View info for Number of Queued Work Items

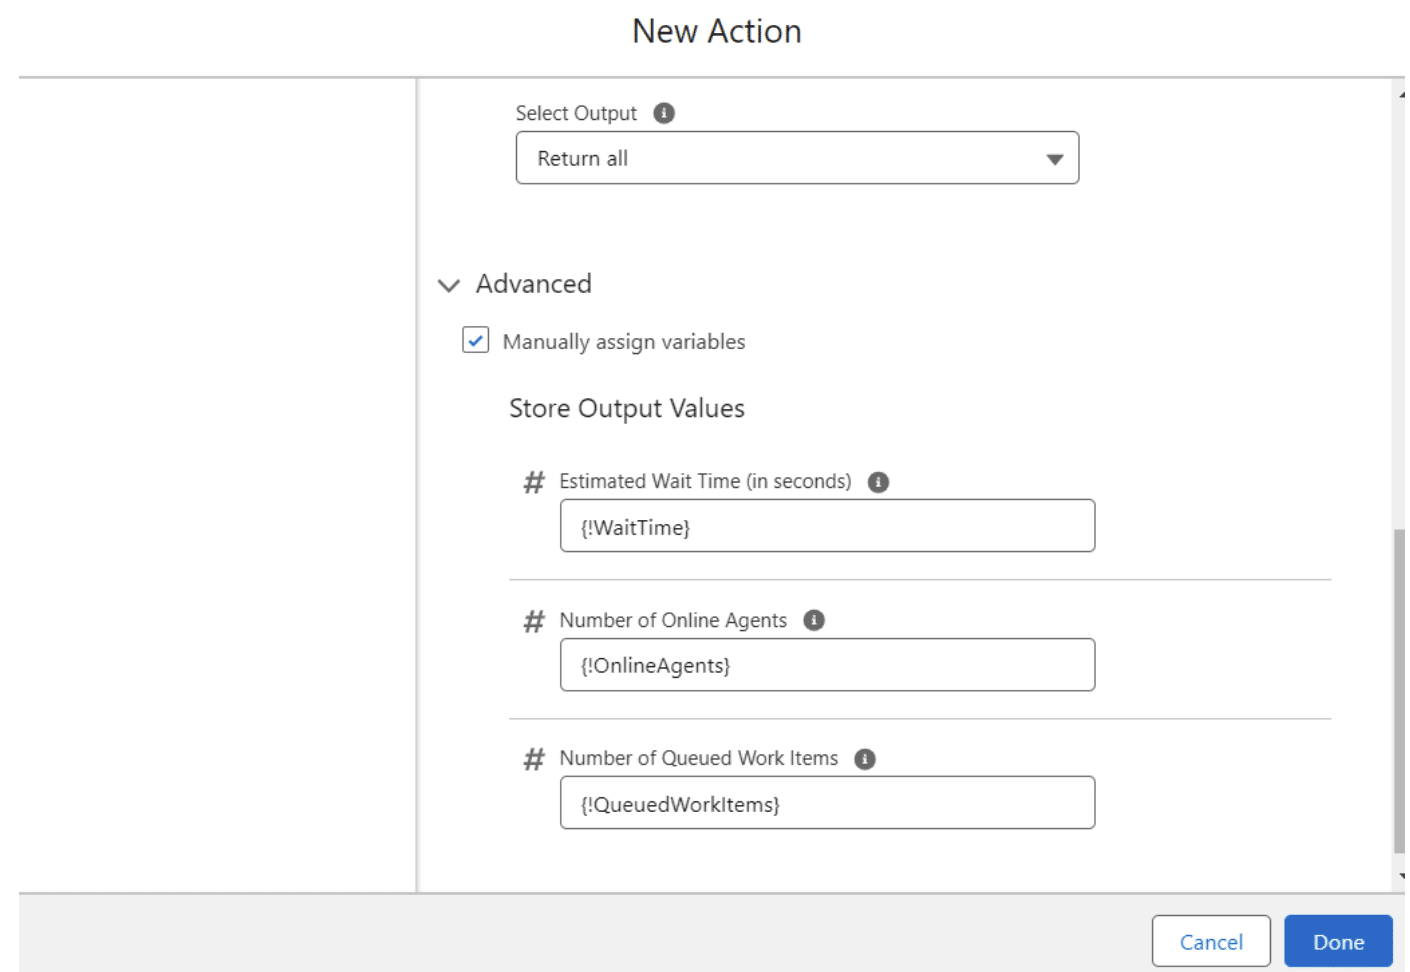point(866,758)
